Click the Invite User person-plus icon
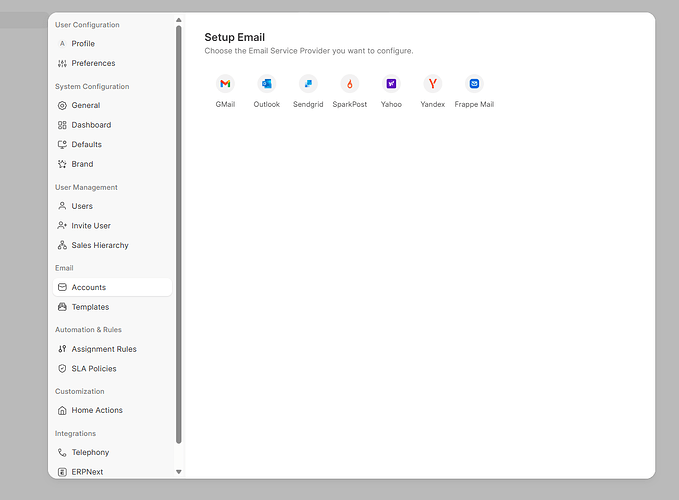The width and height of the screenshot is (679, 500). (x=62, y=226)
